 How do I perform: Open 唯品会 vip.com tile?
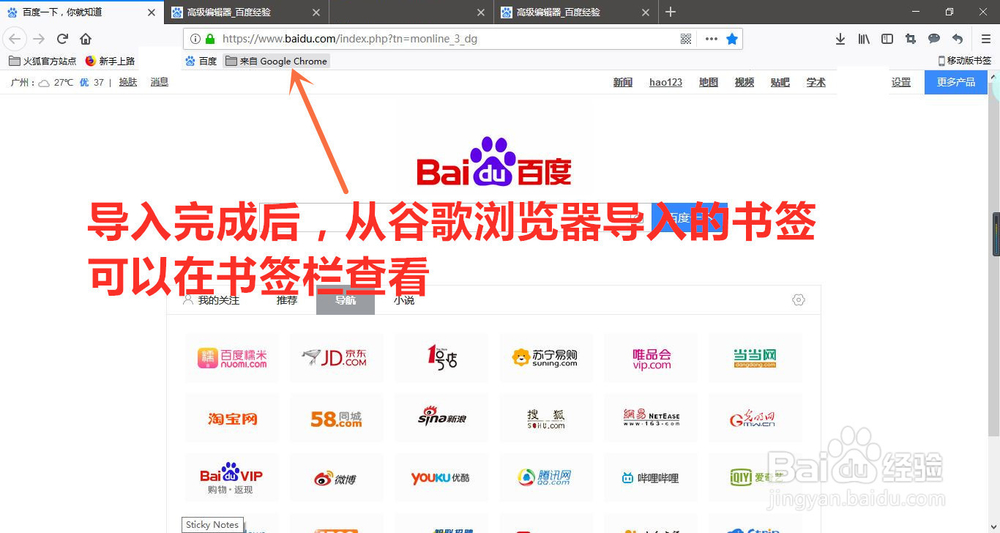pos(651,358)
